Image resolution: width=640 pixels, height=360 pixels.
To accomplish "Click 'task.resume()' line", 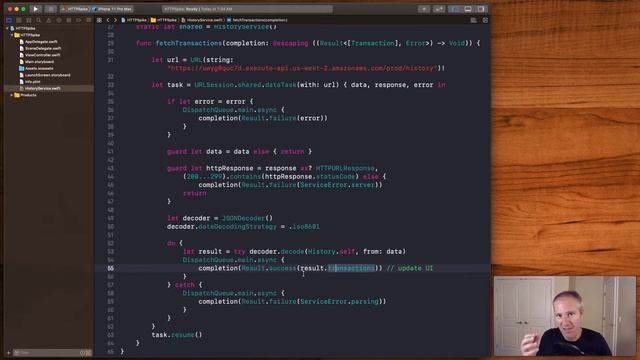I will click(177, 335).
